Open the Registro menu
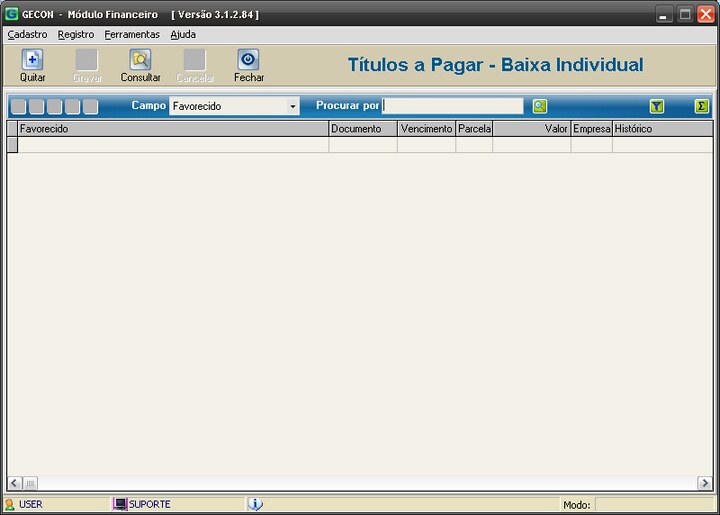 [76, 34]
